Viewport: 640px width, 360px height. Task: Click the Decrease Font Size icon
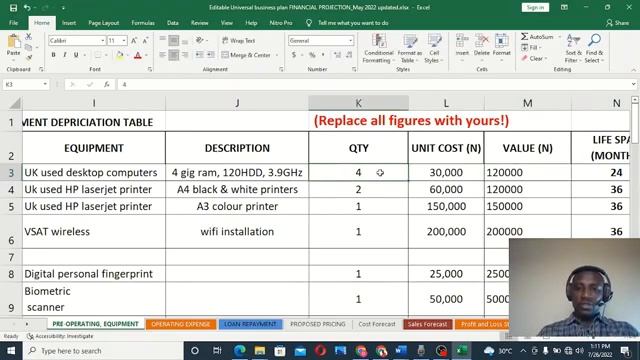[x=145, y=40]
